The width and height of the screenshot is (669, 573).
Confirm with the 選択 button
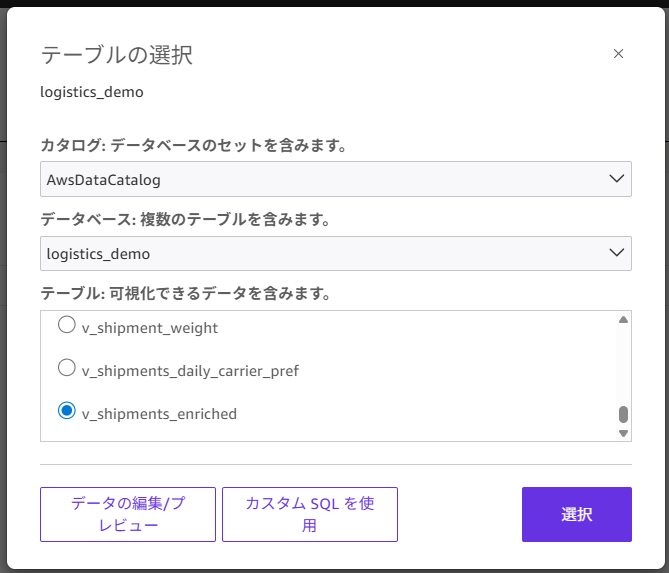pos(577,515)
